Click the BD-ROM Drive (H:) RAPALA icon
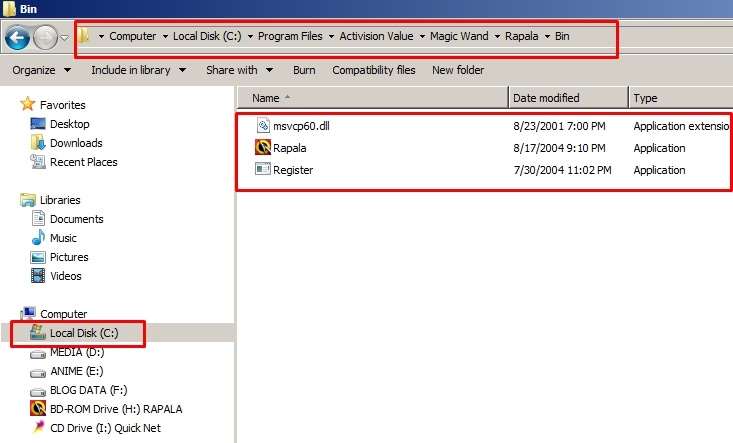 point(37,408)
